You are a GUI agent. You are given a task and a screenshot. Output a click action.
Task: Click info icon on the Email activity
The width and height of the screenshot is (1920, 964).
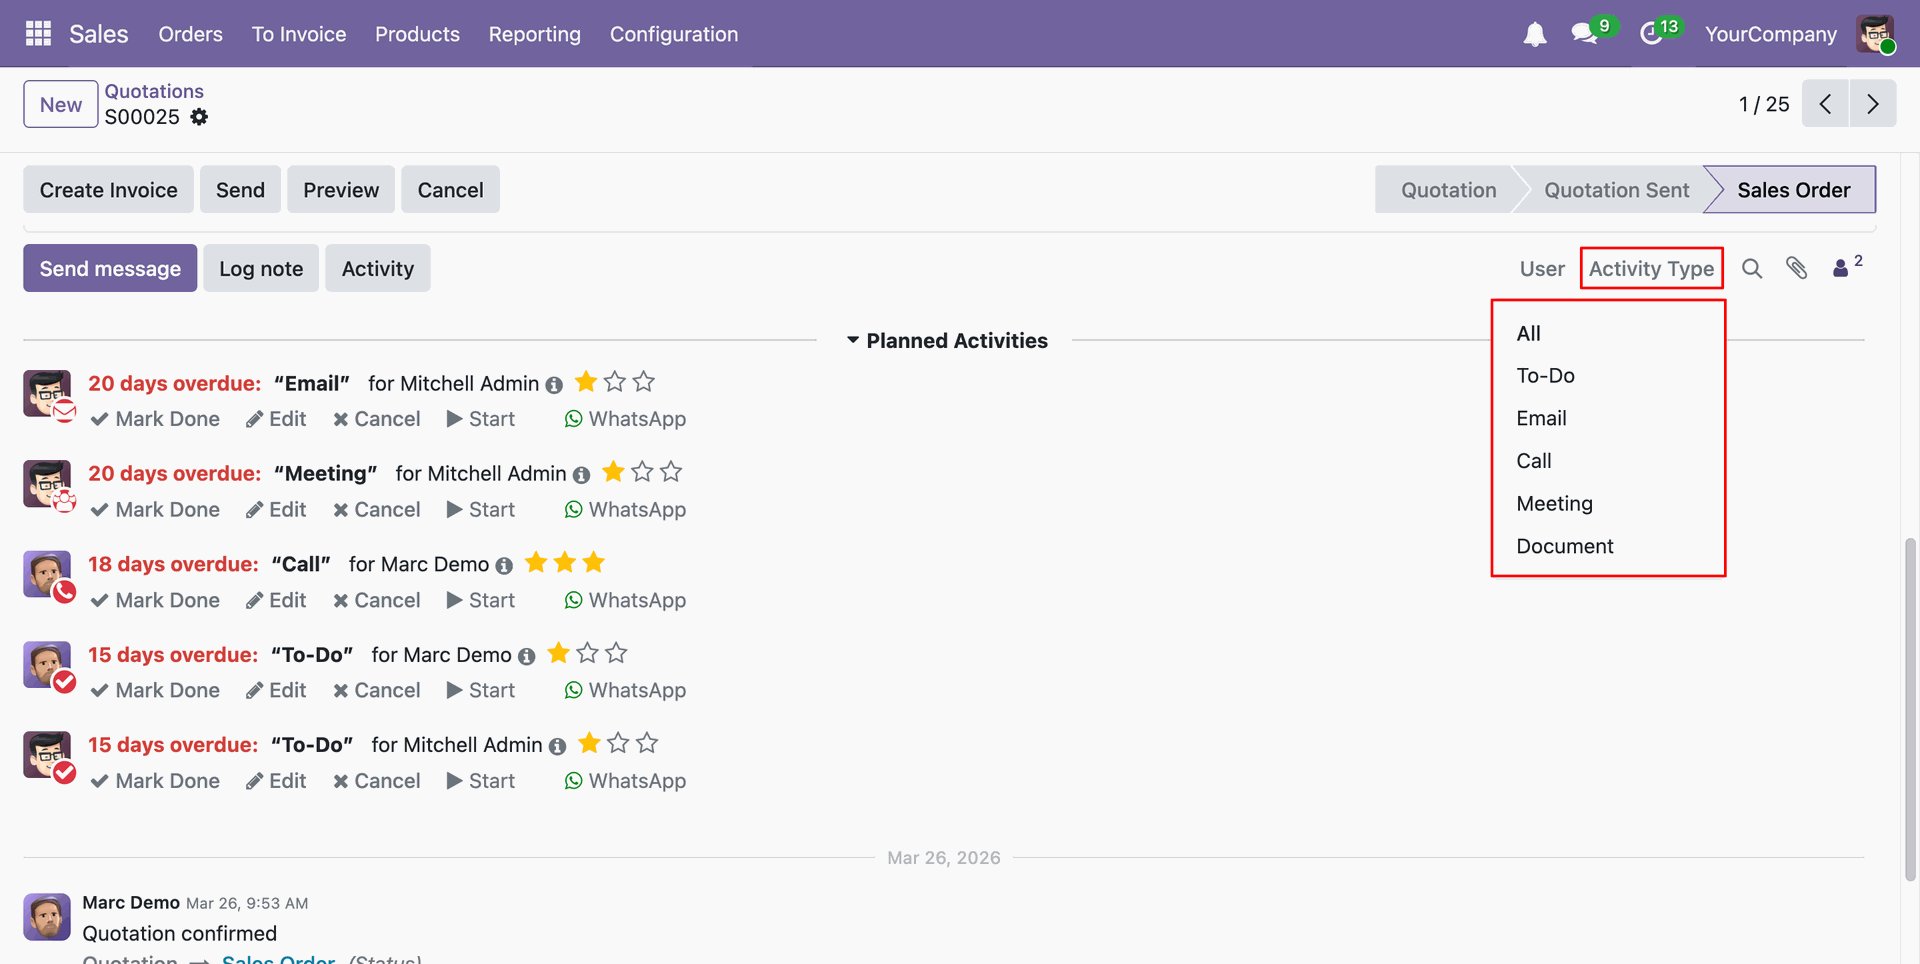pyautogui.click(x=554, y=385)
